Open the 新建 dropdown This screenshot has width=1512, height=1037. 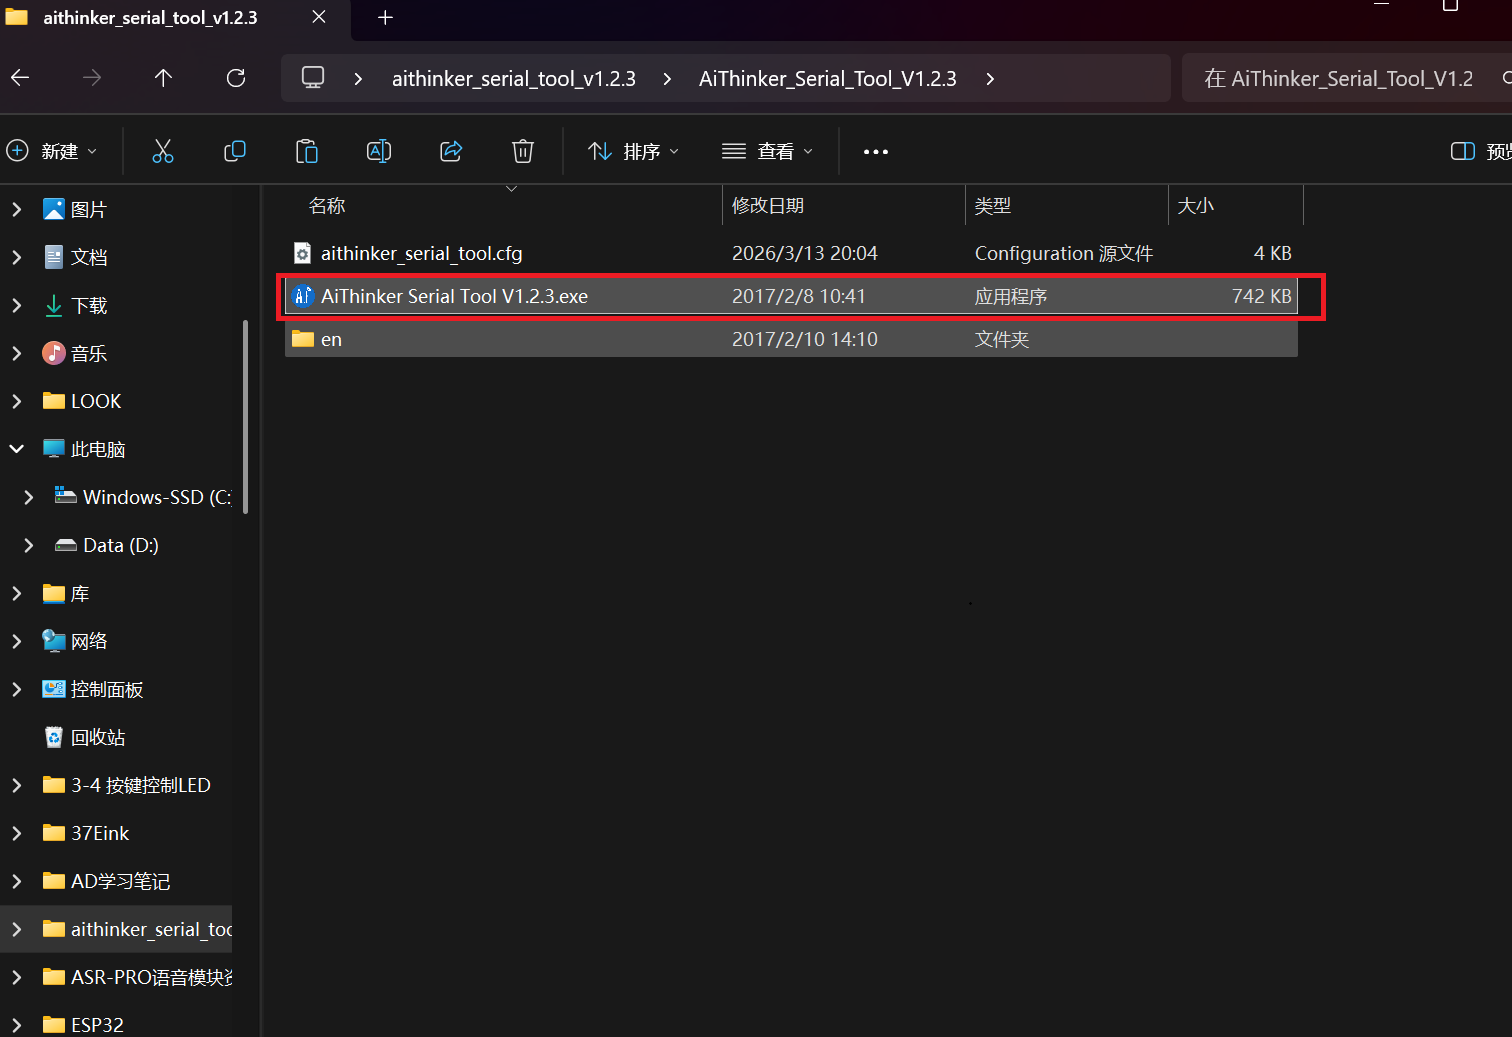pos(52,151)
